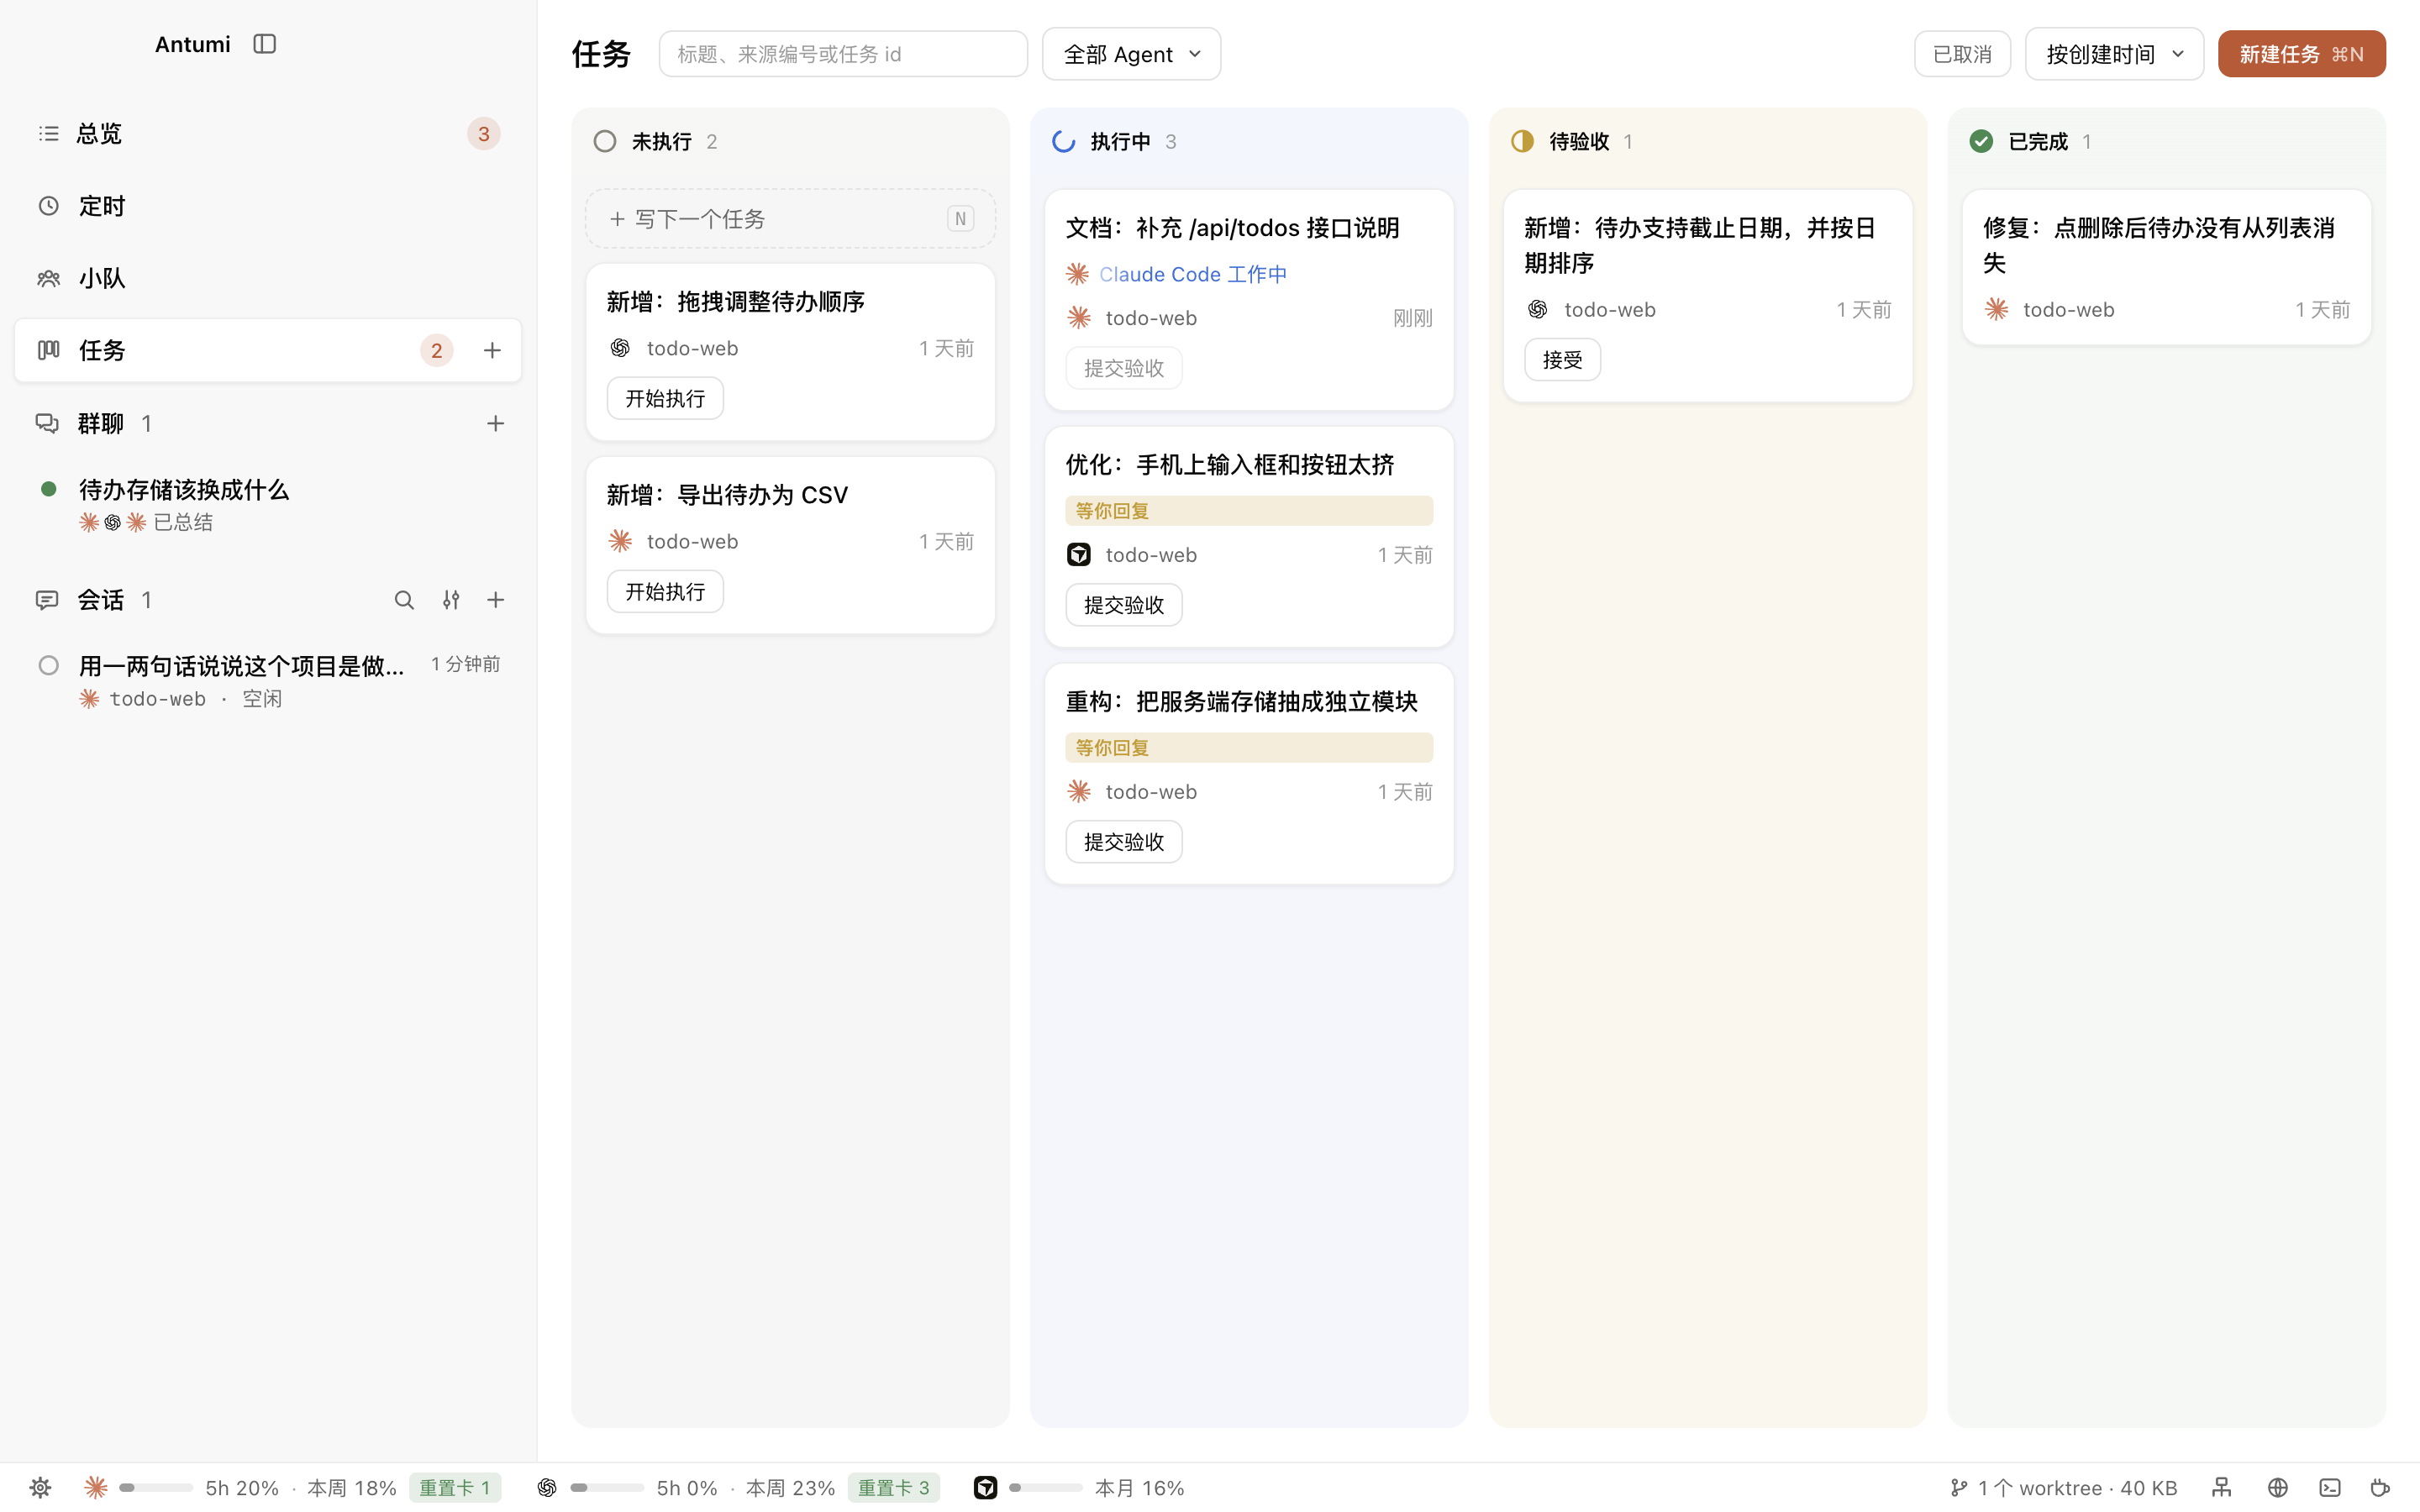Click the 执行中 spinner icon

(1063, 141)
